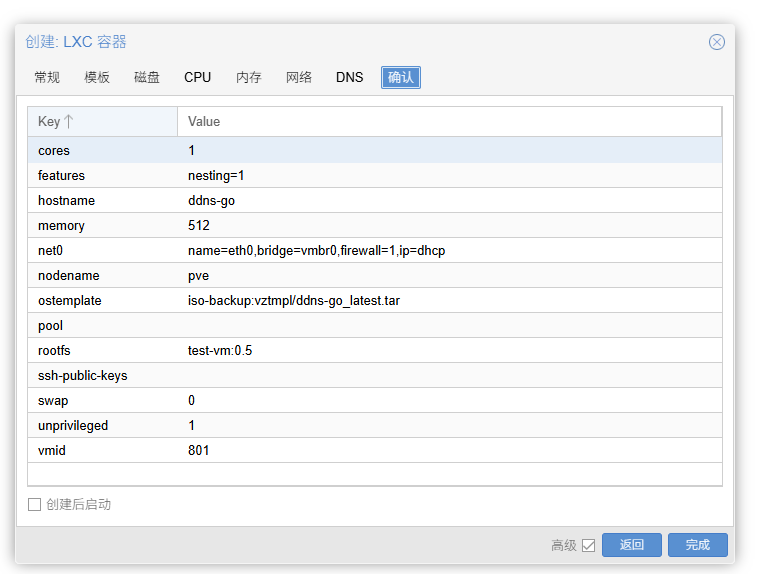Switch to the 网络 tab
Image resolution: width=767 pixels, height=574 pixels.
click(x=299, y=78)
